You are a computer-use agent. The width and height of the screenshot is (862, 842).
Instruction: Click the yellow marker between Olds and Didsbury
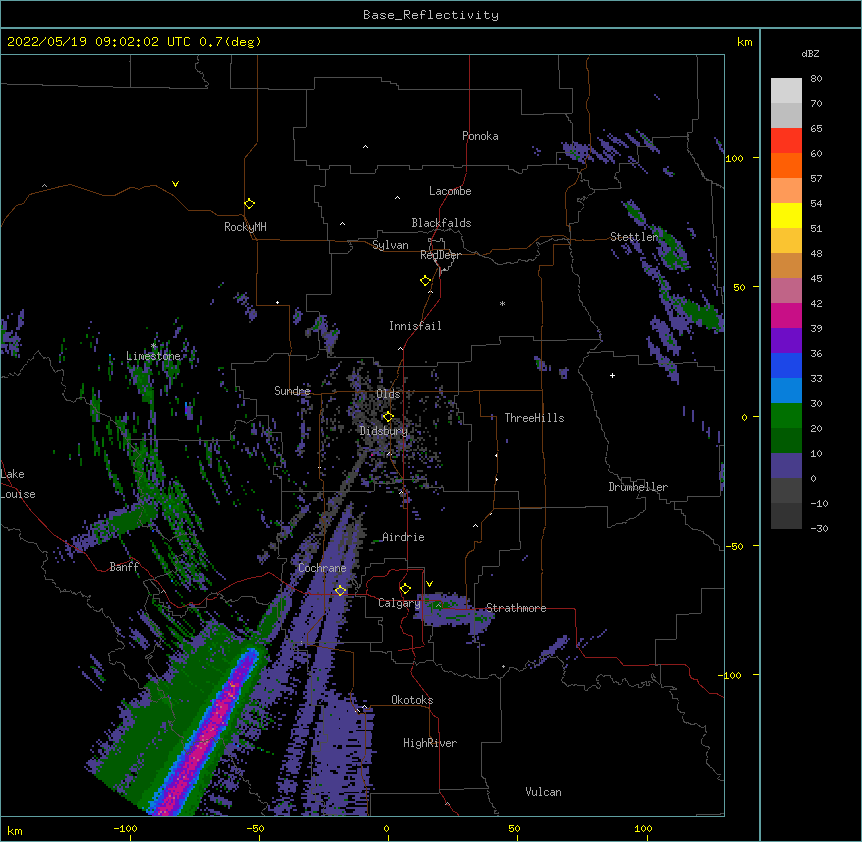pyautogui.click(x=388, y=416)
